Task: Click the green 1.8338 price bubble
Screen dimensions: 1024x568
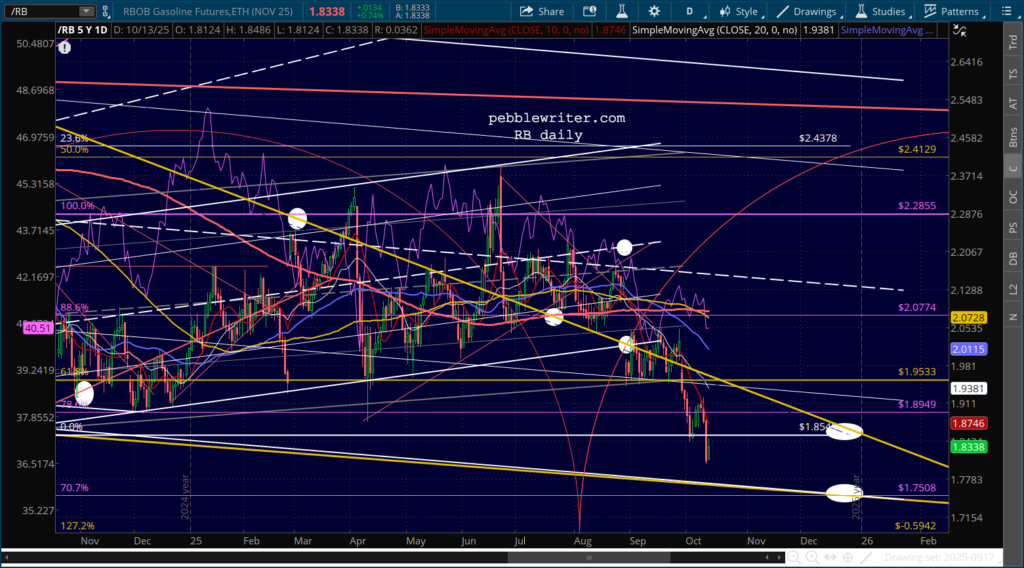Action: [x=968, y=447]
